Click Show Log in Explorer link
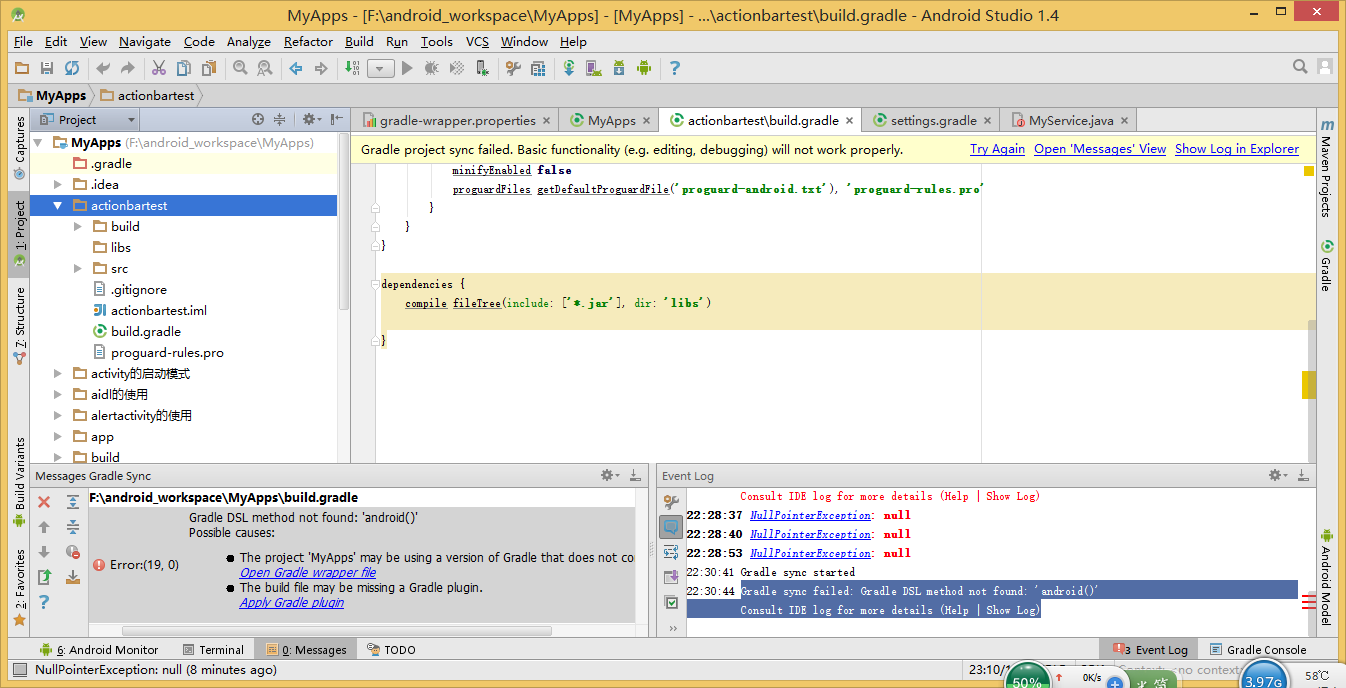Image resolution: width=1346 pixels, height=688 pixels. pos(1237,149)
